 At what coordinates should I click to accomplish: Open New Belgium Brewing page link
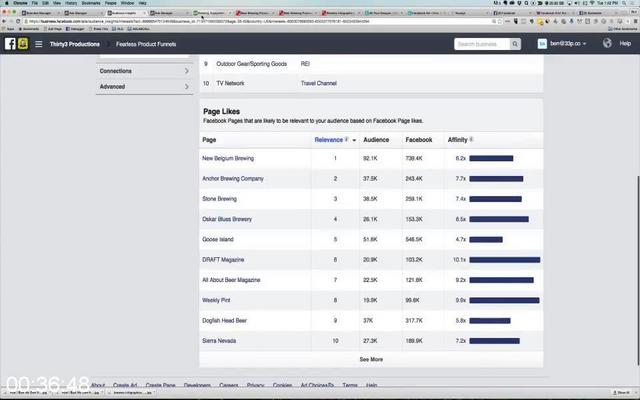pyautogui.click(x=228, y=158)
